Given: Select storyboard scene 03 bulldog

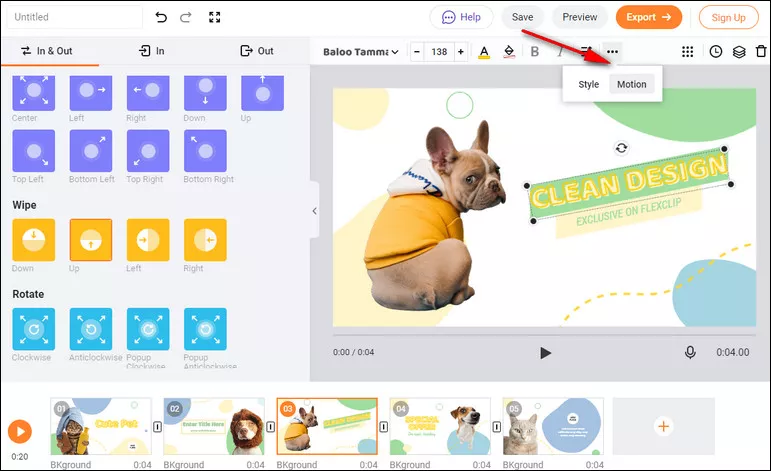Looking at the screenshot, I should pyautogui.click(x=327, y=426).
